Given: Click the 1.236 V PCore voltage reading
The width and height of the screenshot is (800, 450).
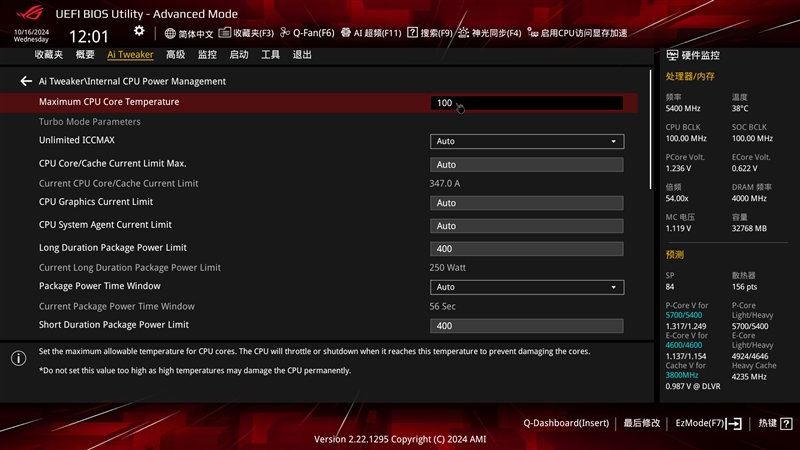Looking at the screenshot, I should (678, 168).
